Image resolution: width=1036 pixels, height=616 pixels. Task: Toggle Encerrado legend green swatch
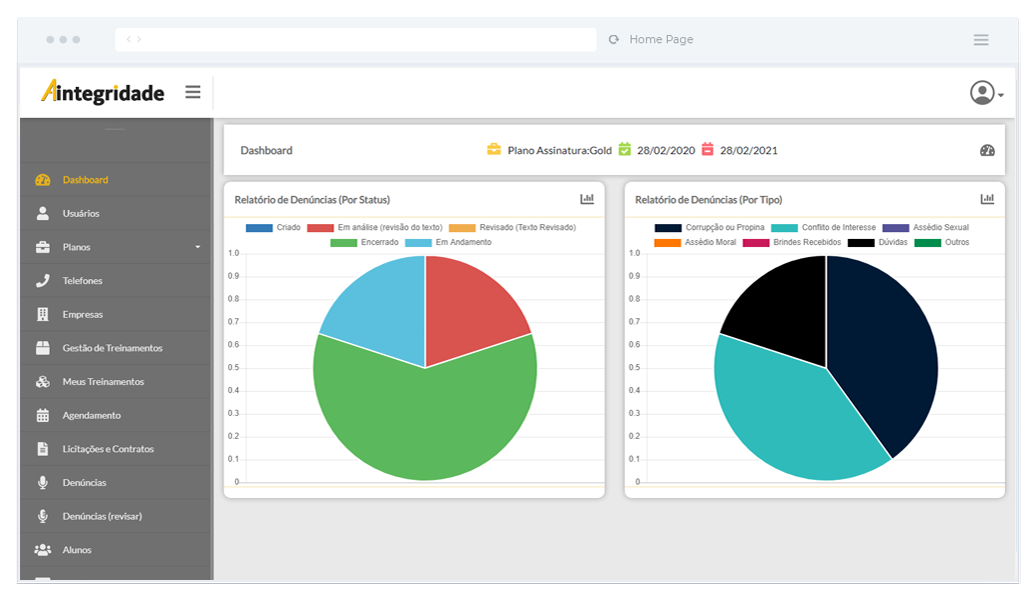click(344, 243)
